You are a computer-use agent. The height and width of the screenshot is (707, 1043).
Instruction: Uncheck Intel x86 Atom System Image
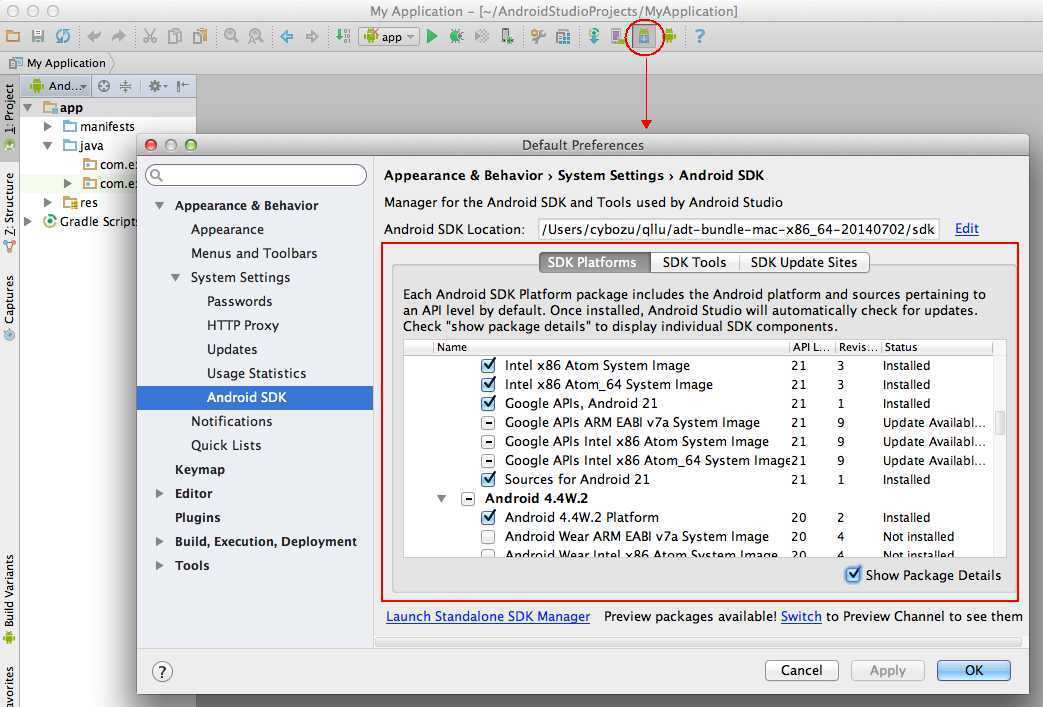click(x=488, y=365)
